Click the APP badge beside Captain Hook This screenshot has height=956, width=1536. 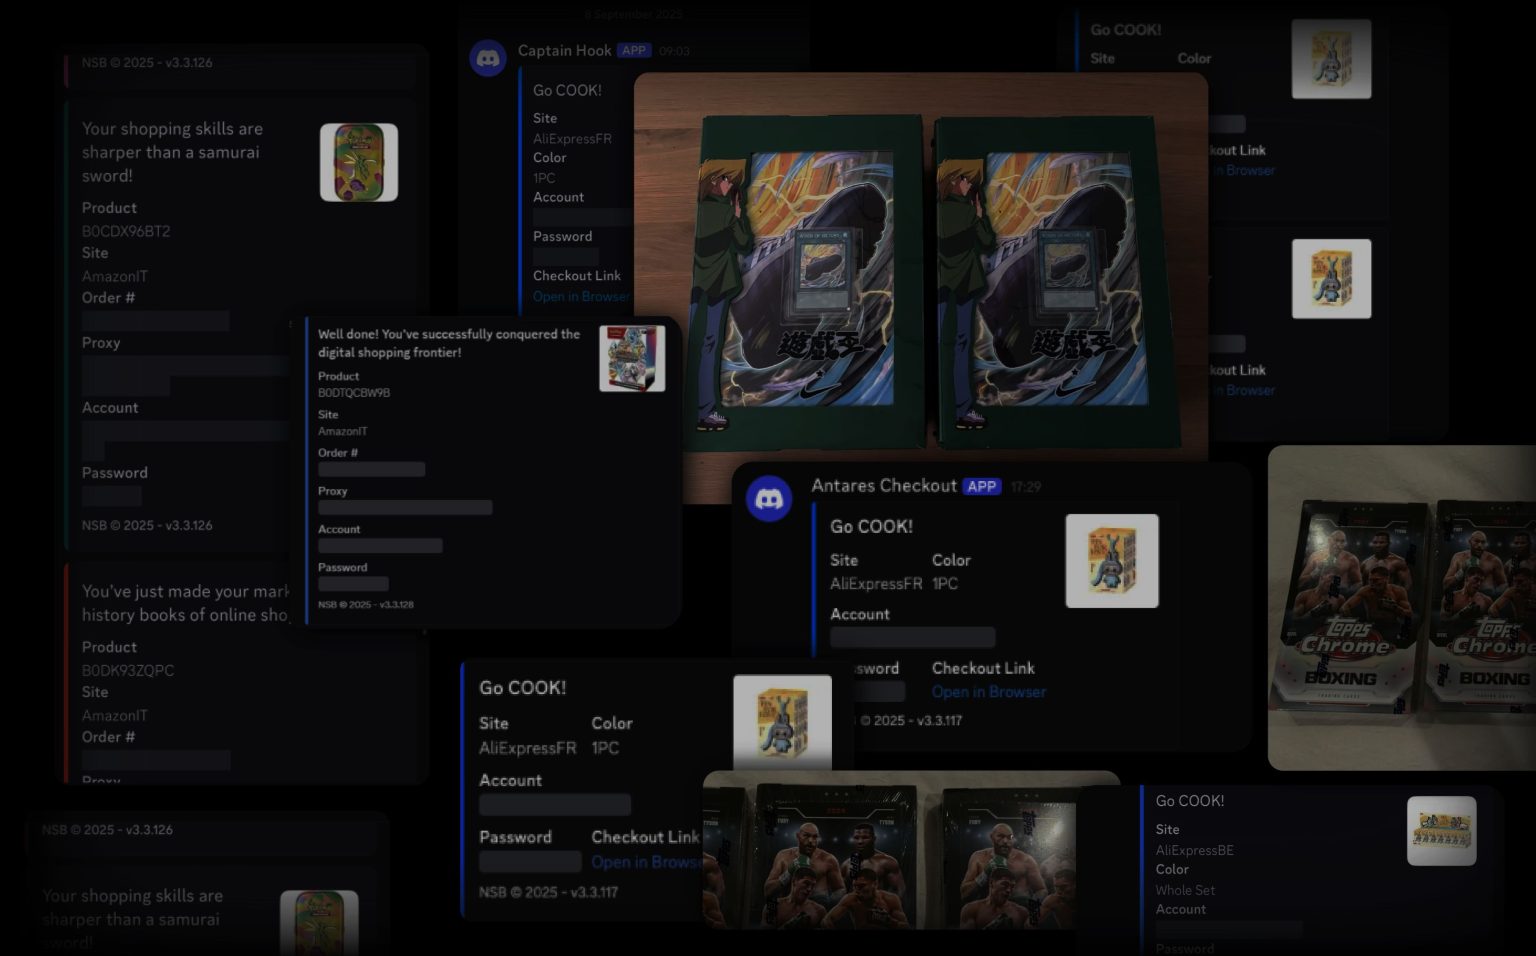(x=634, y=50)
